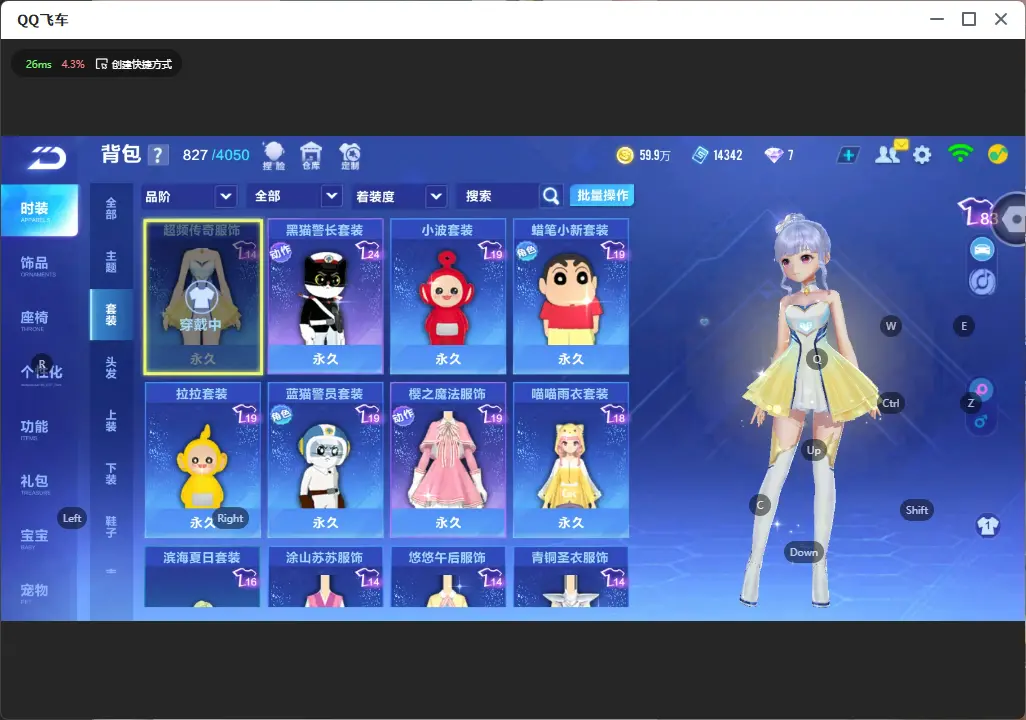The height and width of the screenshot is (720, 1026).
Task: Open the friends icon with mail badge
Action: [889, 153]
